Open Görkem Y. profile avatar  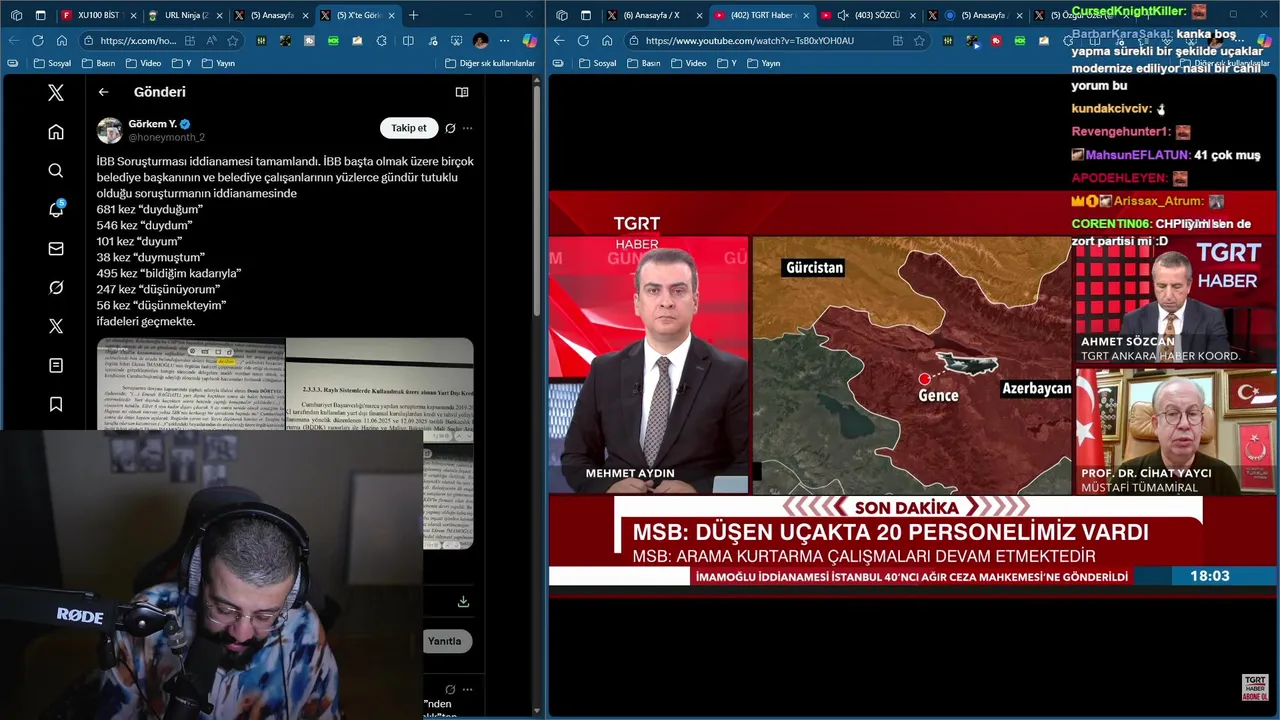coord(110,130)
